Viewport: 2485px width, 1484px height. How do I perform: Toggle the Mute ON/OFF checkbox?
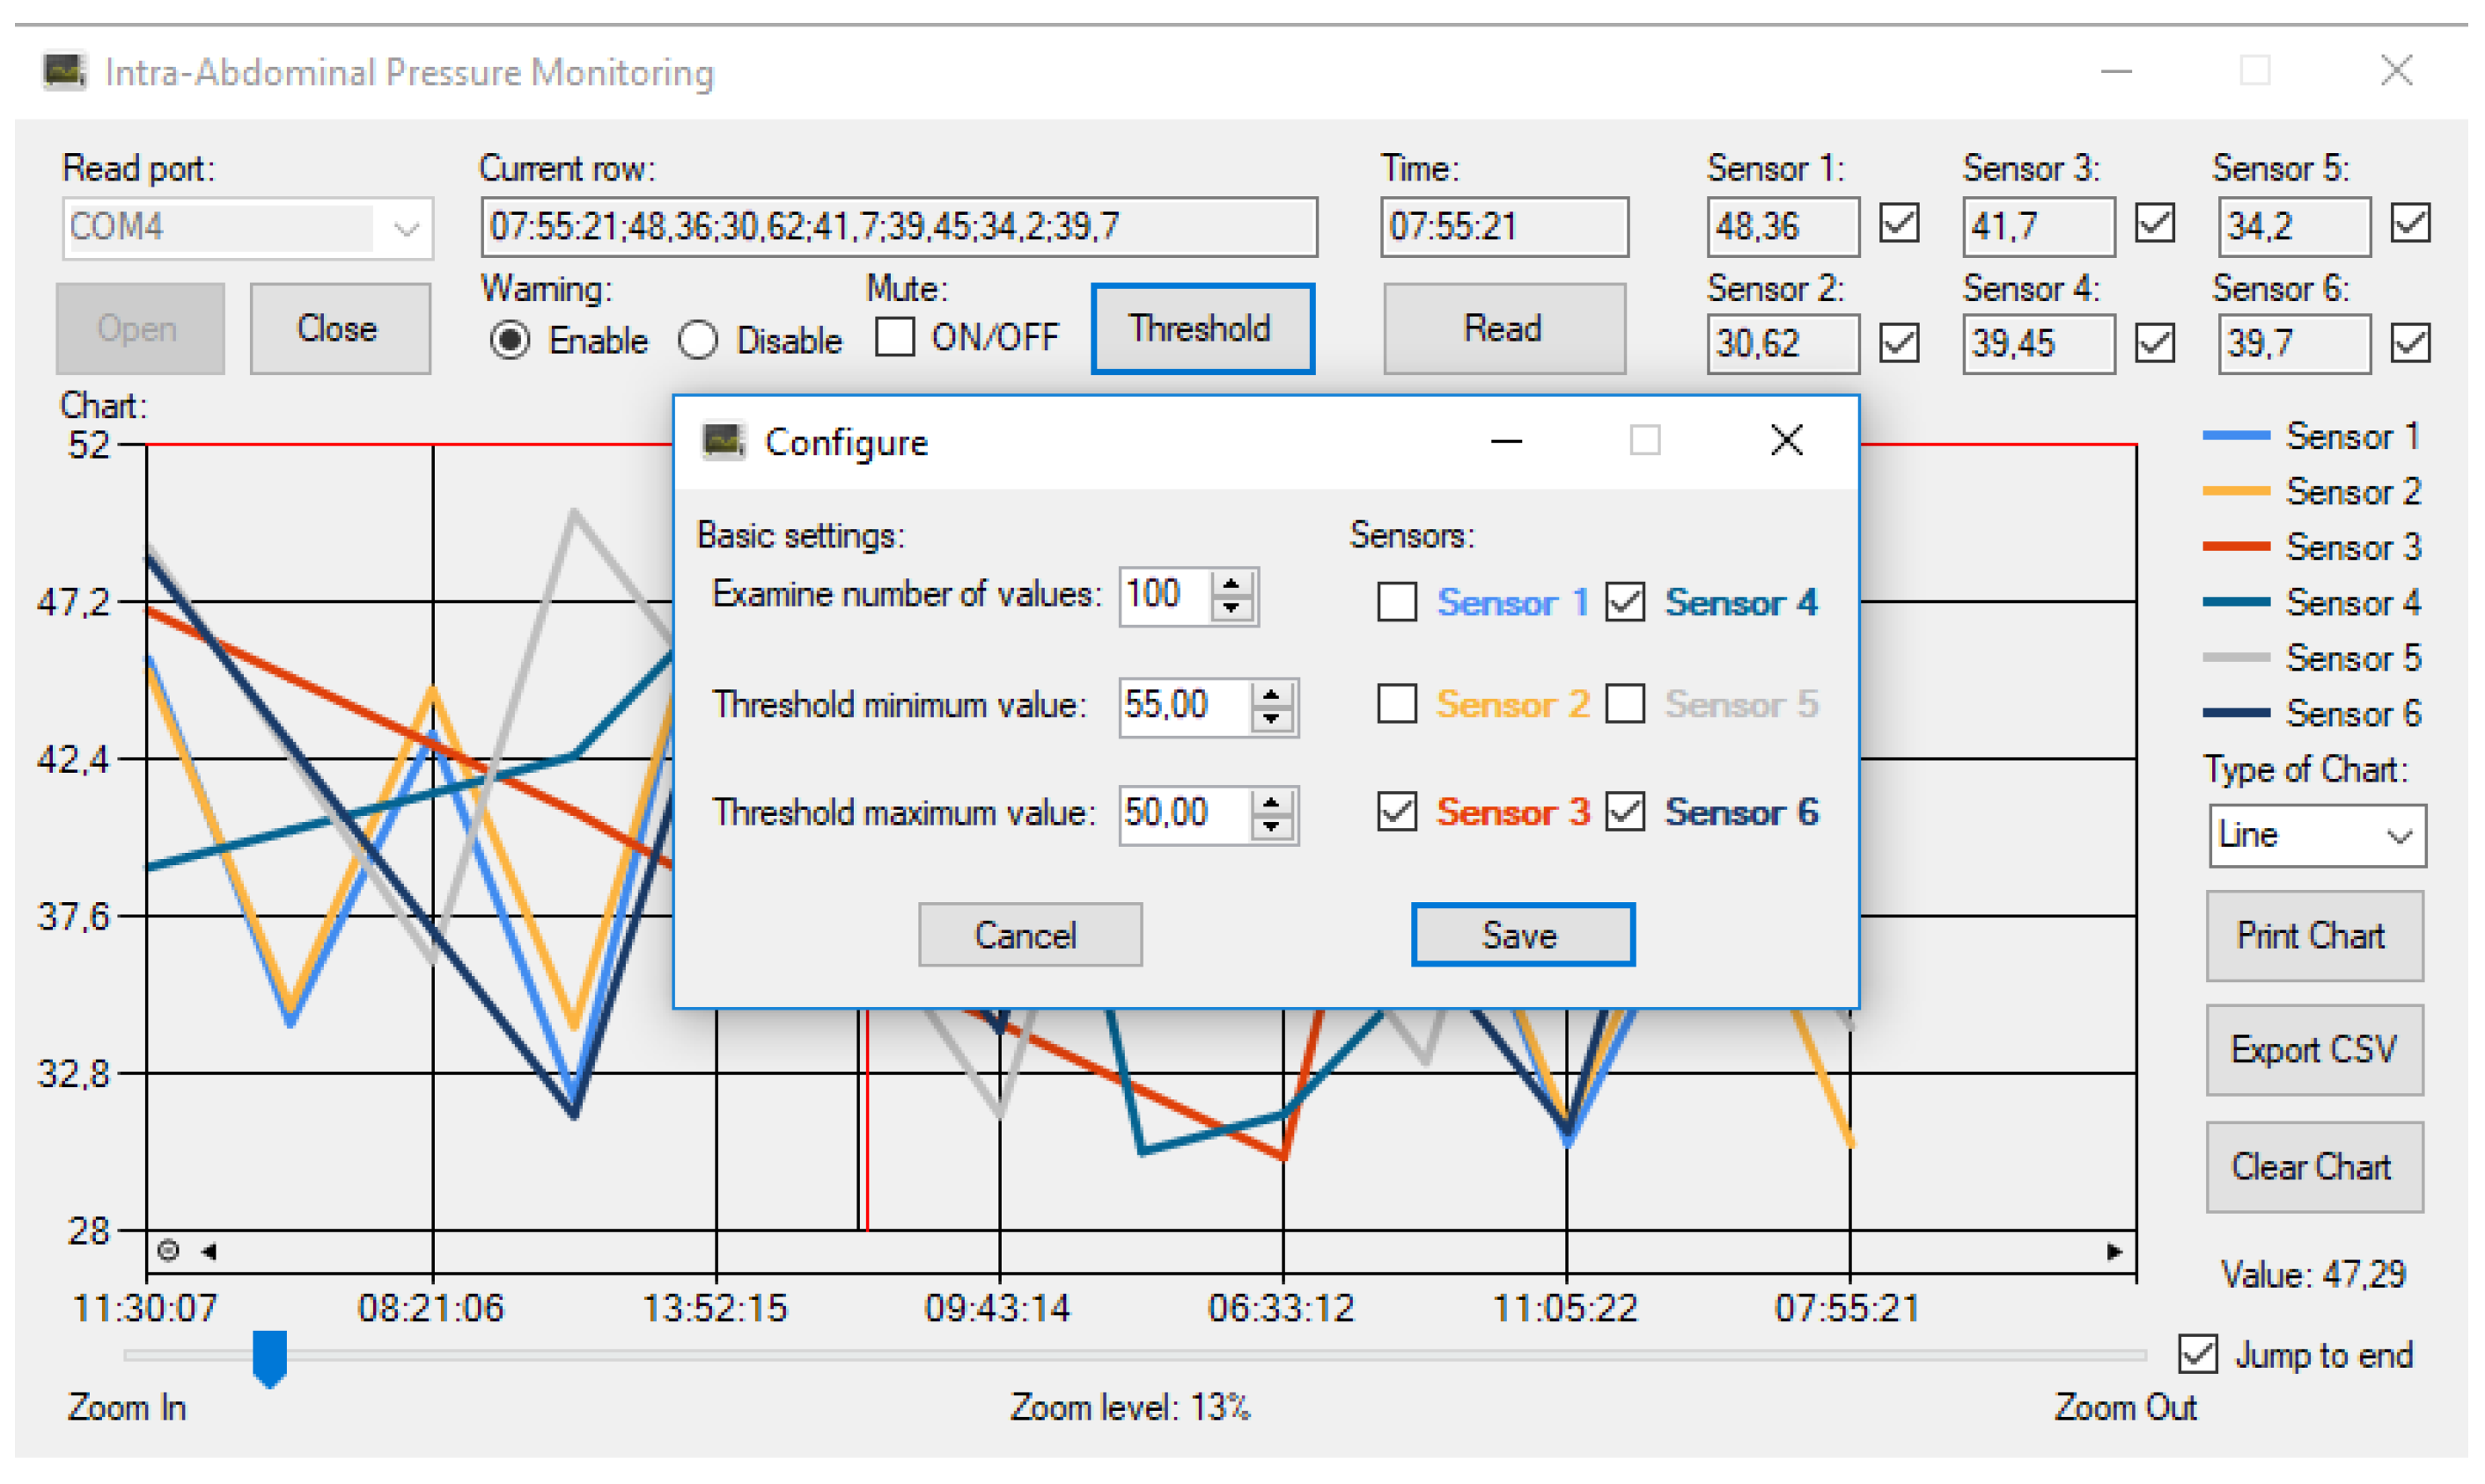(894, 337)
